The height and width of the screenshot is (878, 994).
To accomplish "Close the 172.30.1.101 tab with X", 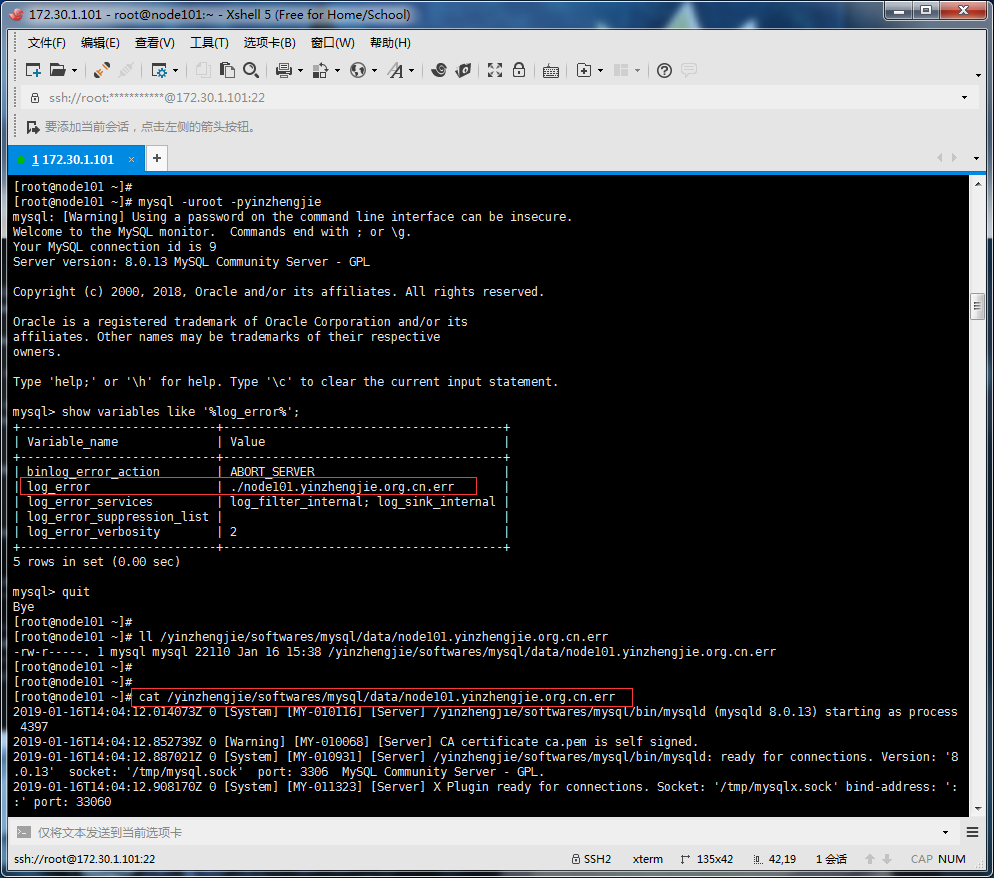I will [131, 160].
